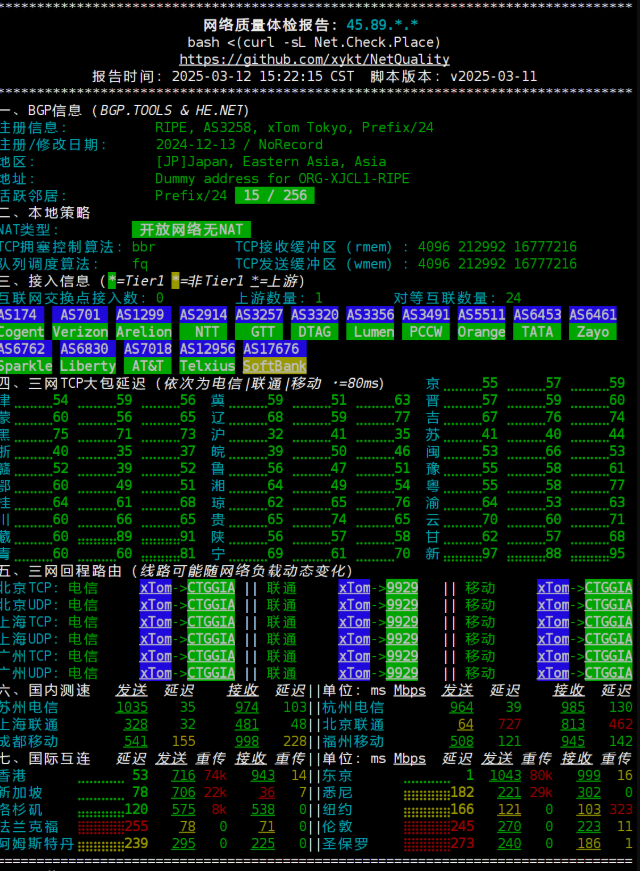Click the date 2024-12-13 / NoRecord
The height and width of the screenshot is (871, 640).
239,144
